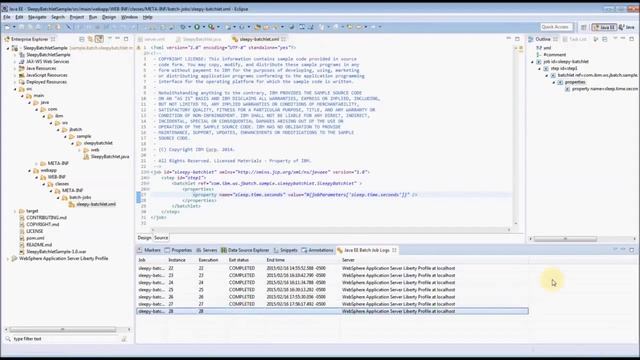This screenshot has height=360, width=640.
Task: Click the green Run button in the toolbar
Action: point(197,27)
